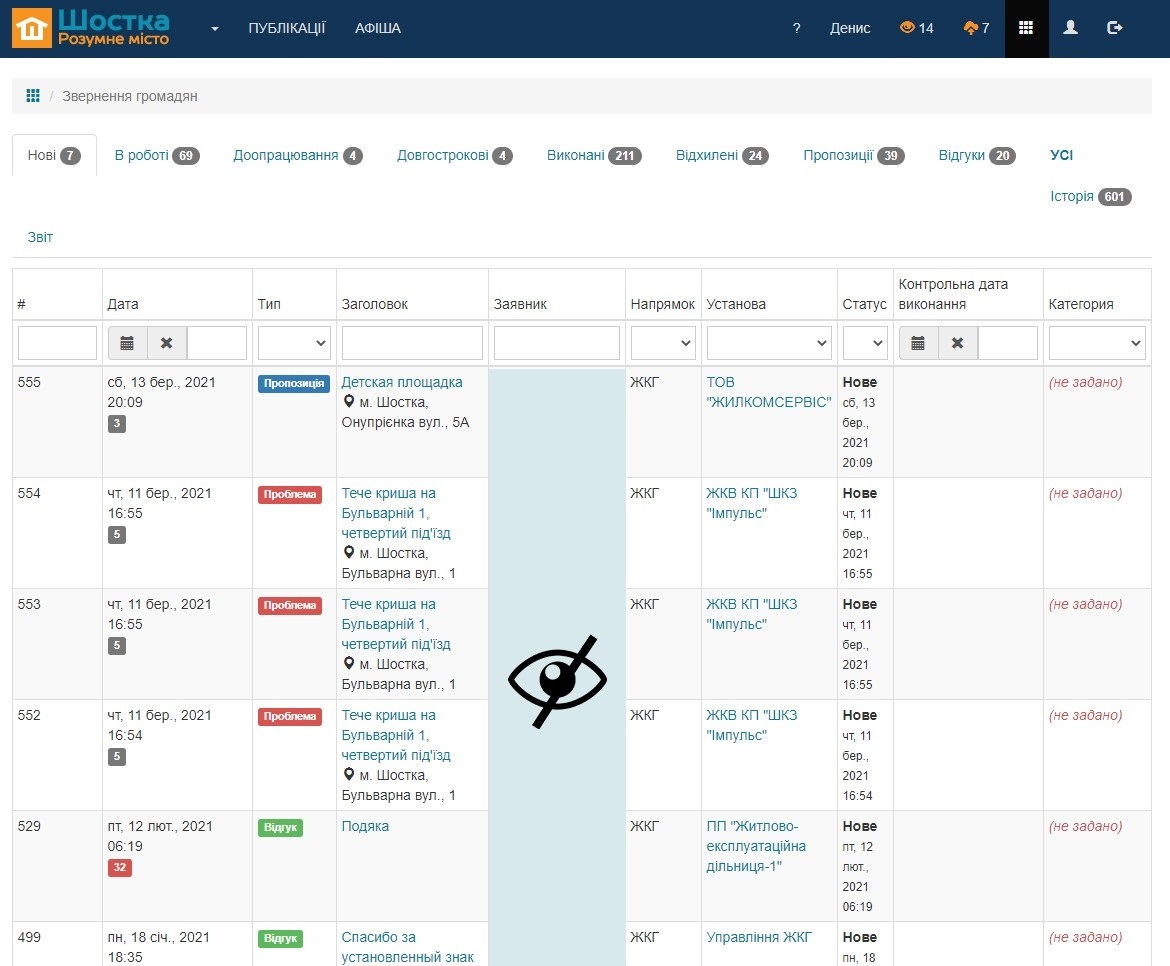Open the Статус filter dropdown
The image size is (1170, 966).
click(x=865, y=343)
